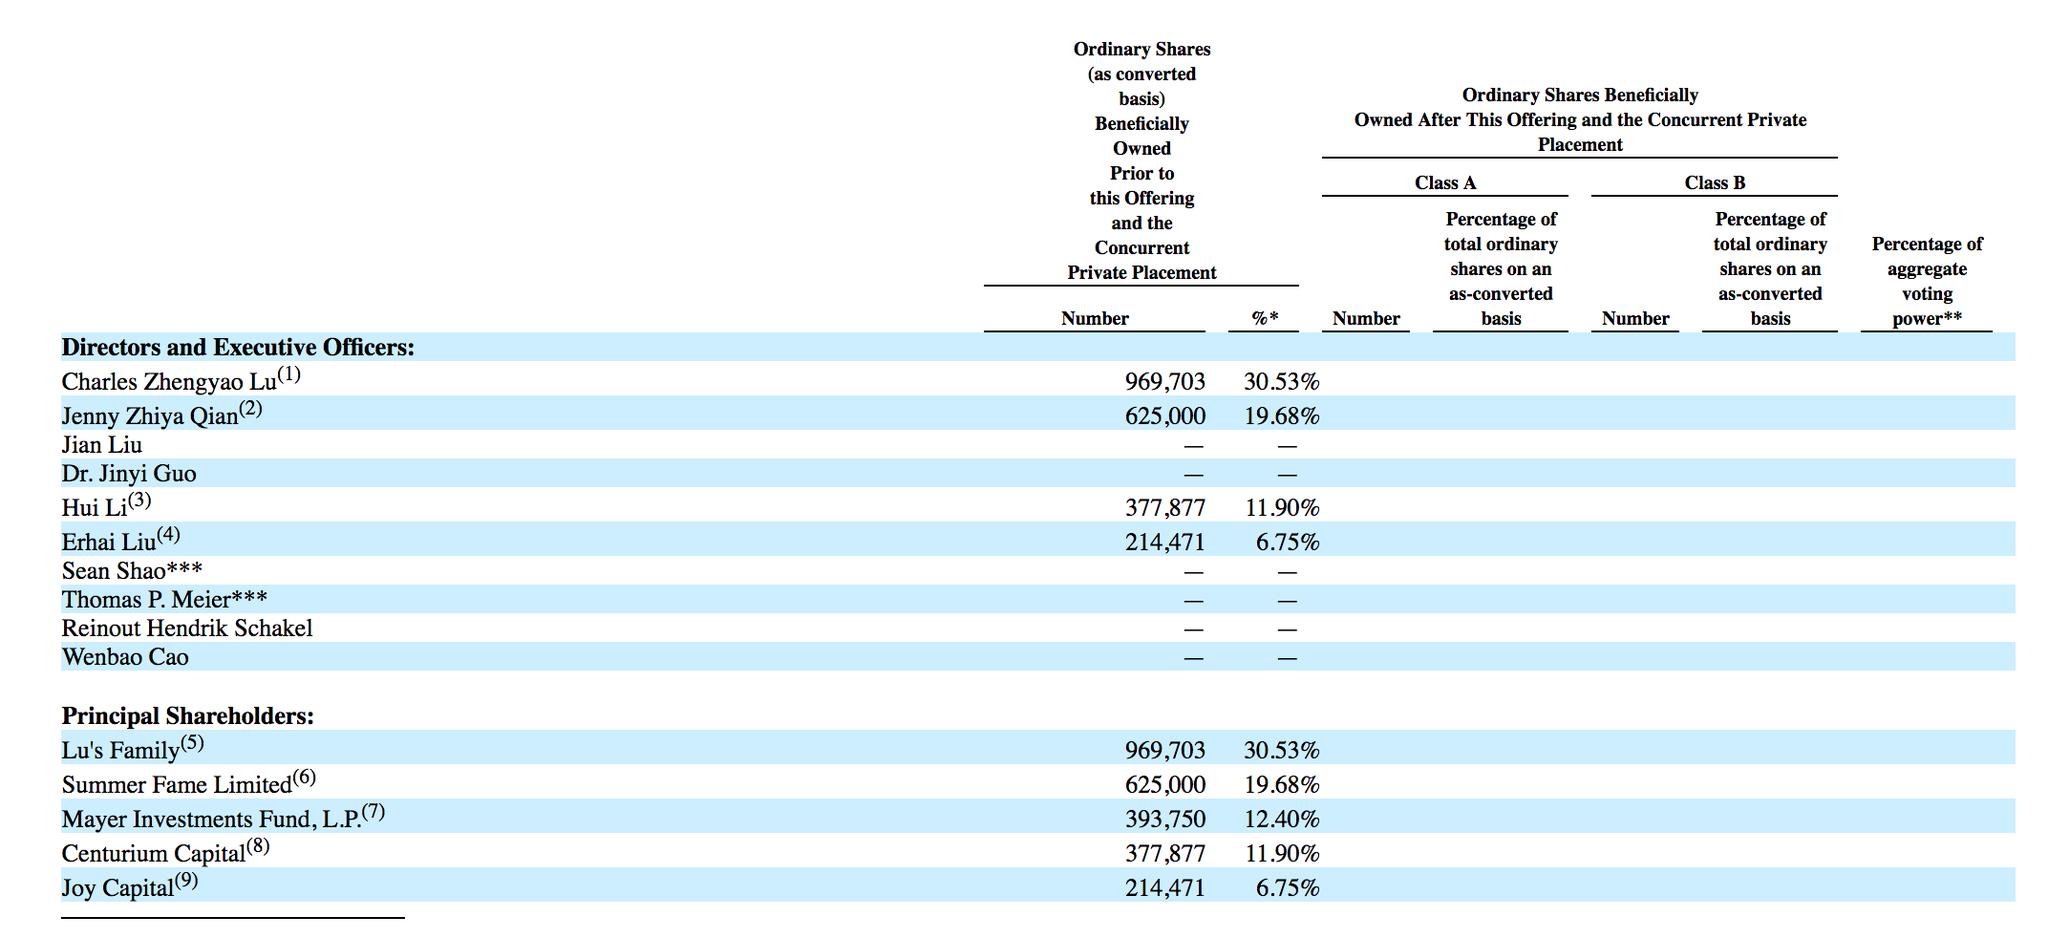Click the Jian Liu row label
The width and height of the screenshot is (2048, 938).
[102, 445]
